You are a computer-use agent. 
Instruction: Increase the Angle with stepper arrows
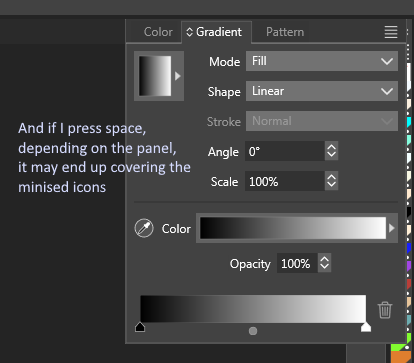pos(331,147)
